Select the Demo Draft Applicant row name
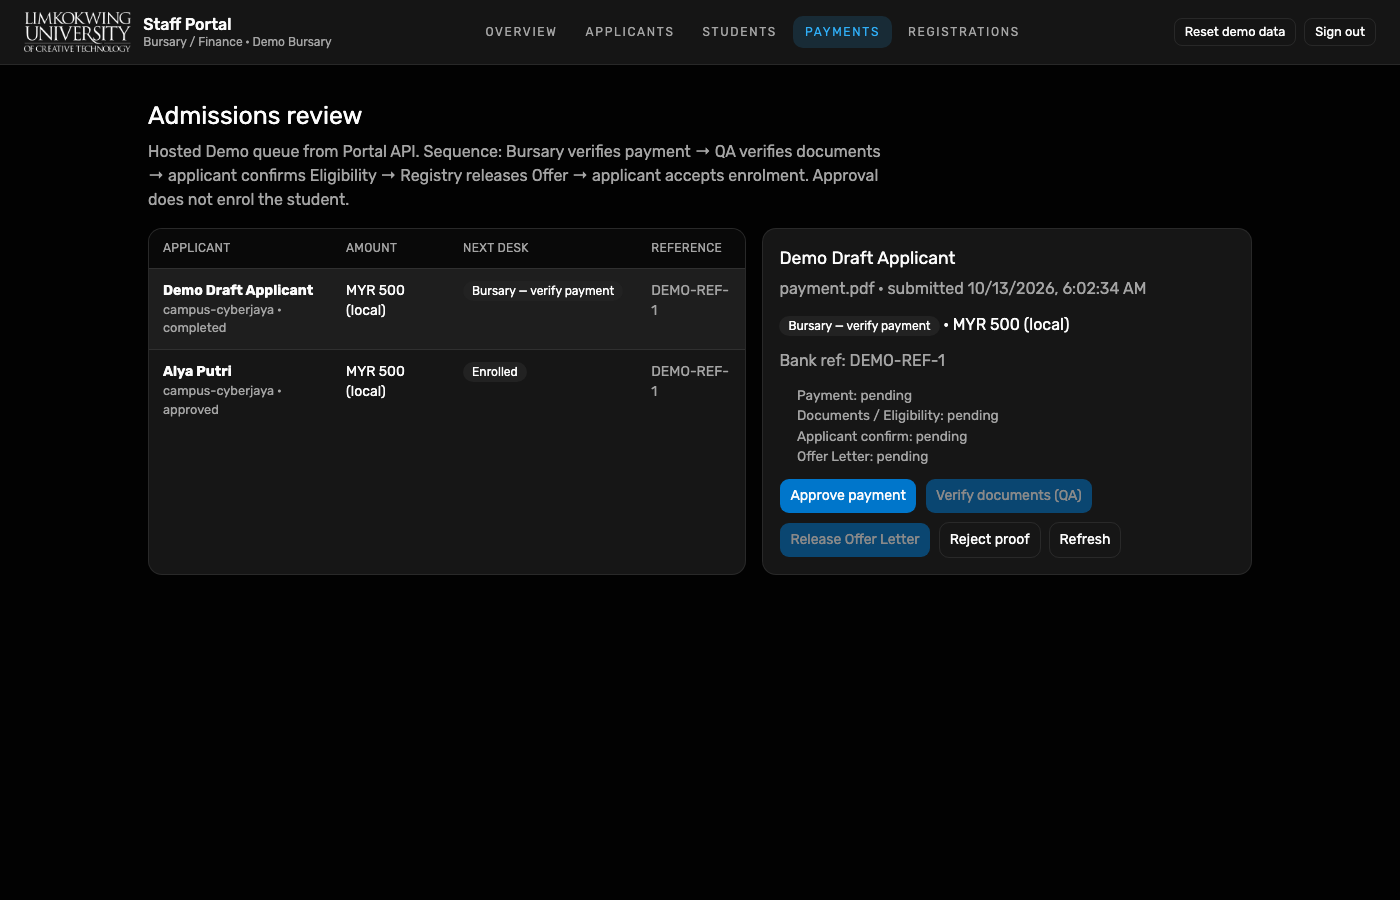Screen dimensions: 1400x900 [238, 290]
